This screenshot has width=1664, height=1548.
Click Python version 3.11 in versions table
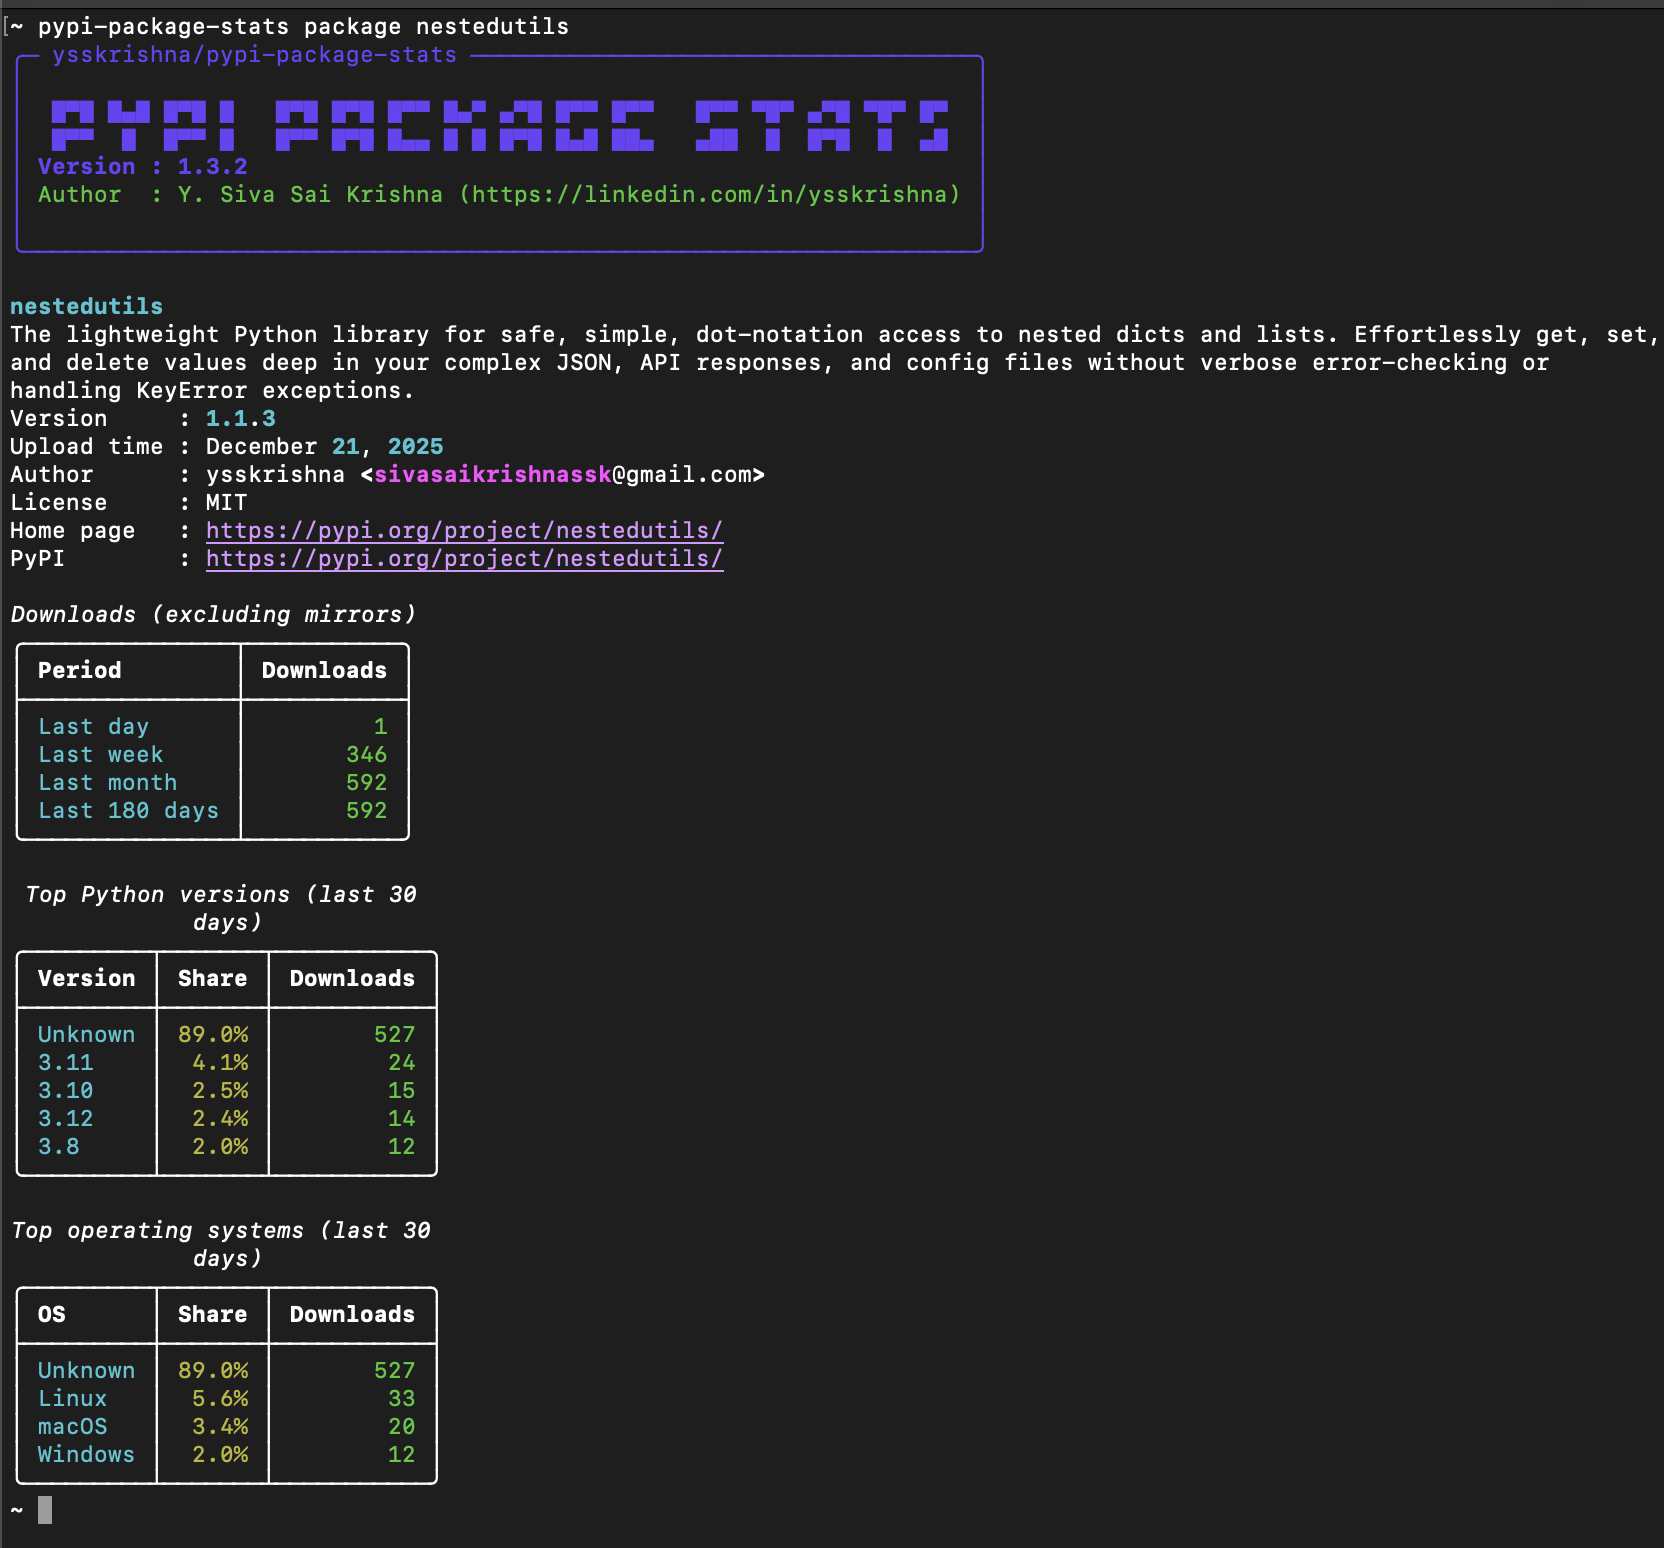tap(65, 1062)
